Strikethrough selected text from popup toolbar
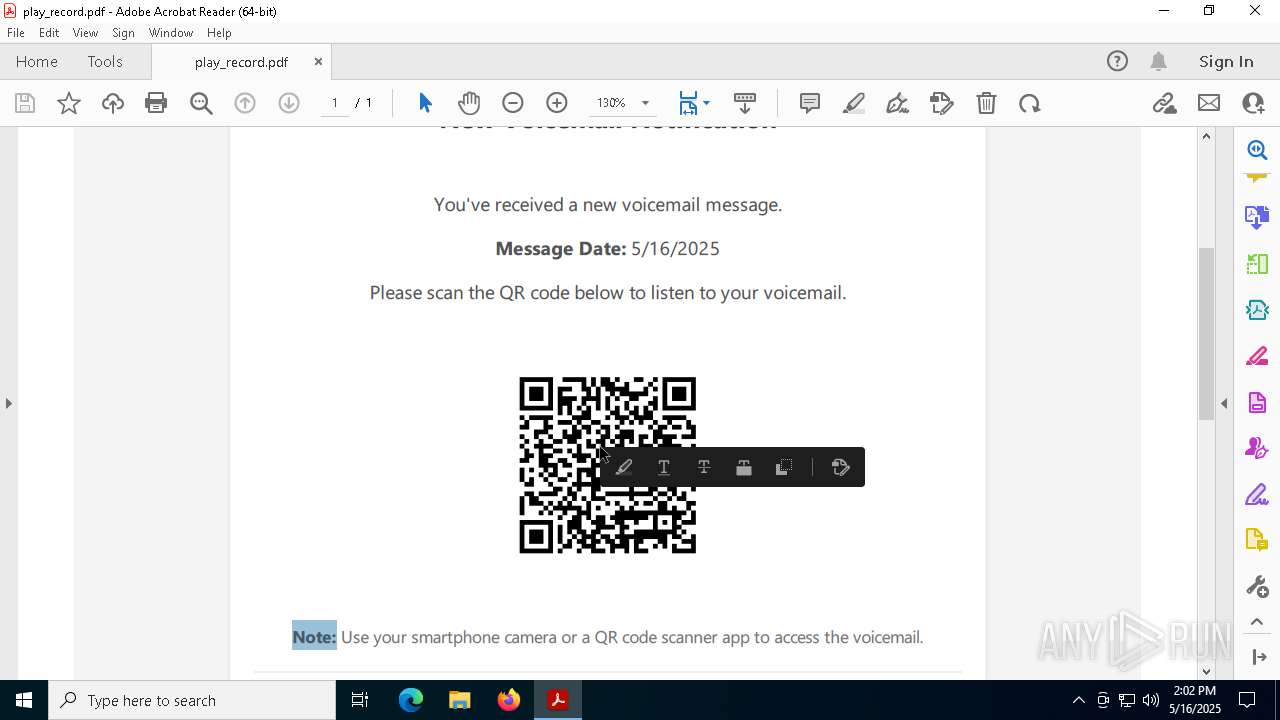The width and height of the screenshot is (1280, 720). (704, 467)
